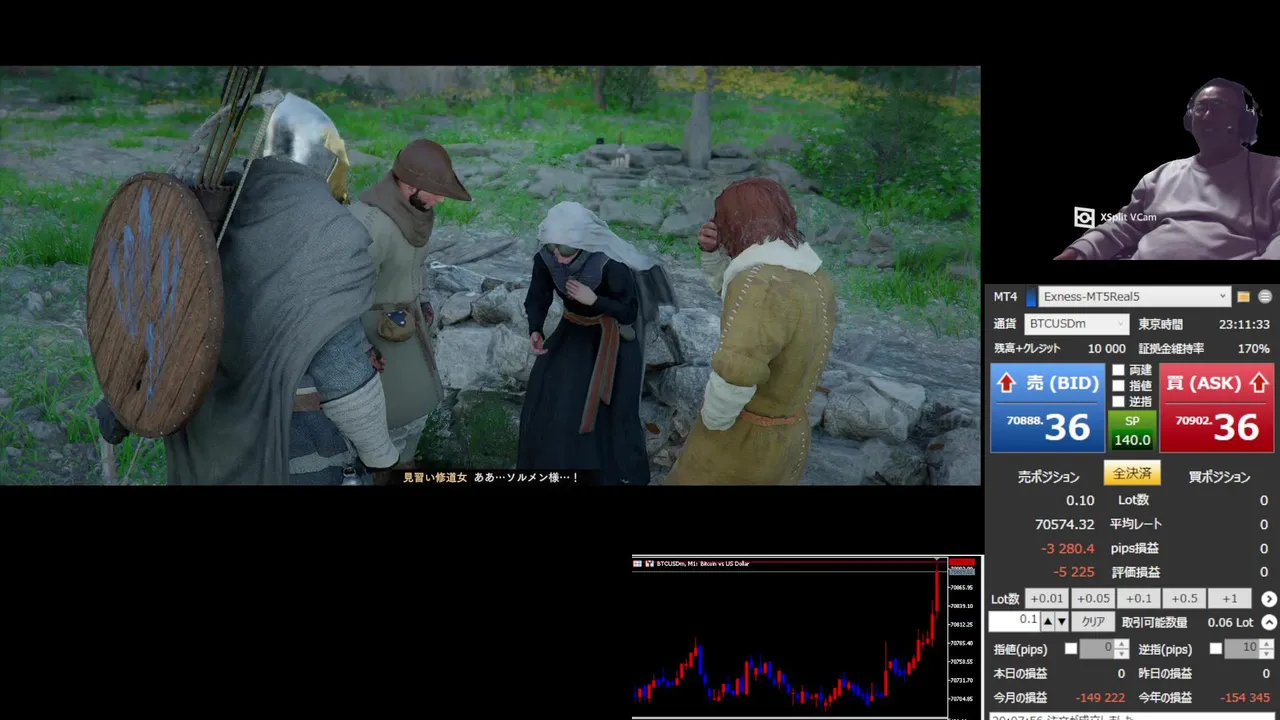This screenshot has height=720, width=1280.
Task: Click the 証拠金維持率 value 170%
Action: pyautogui.click(x=1253, y=349)
